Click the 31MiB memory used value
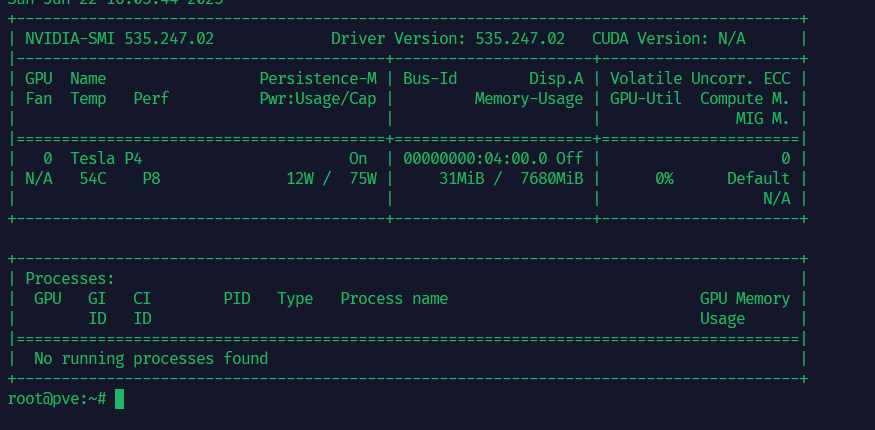875x430 pixels. 462,179
